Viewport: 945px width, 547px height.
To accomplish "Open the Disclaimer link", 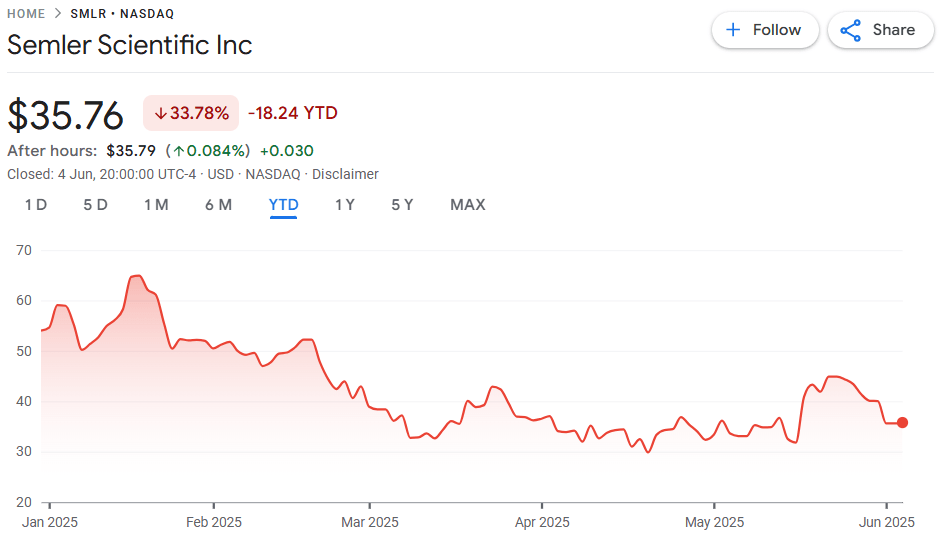I will pyautogui.click(x=345, y=174).
